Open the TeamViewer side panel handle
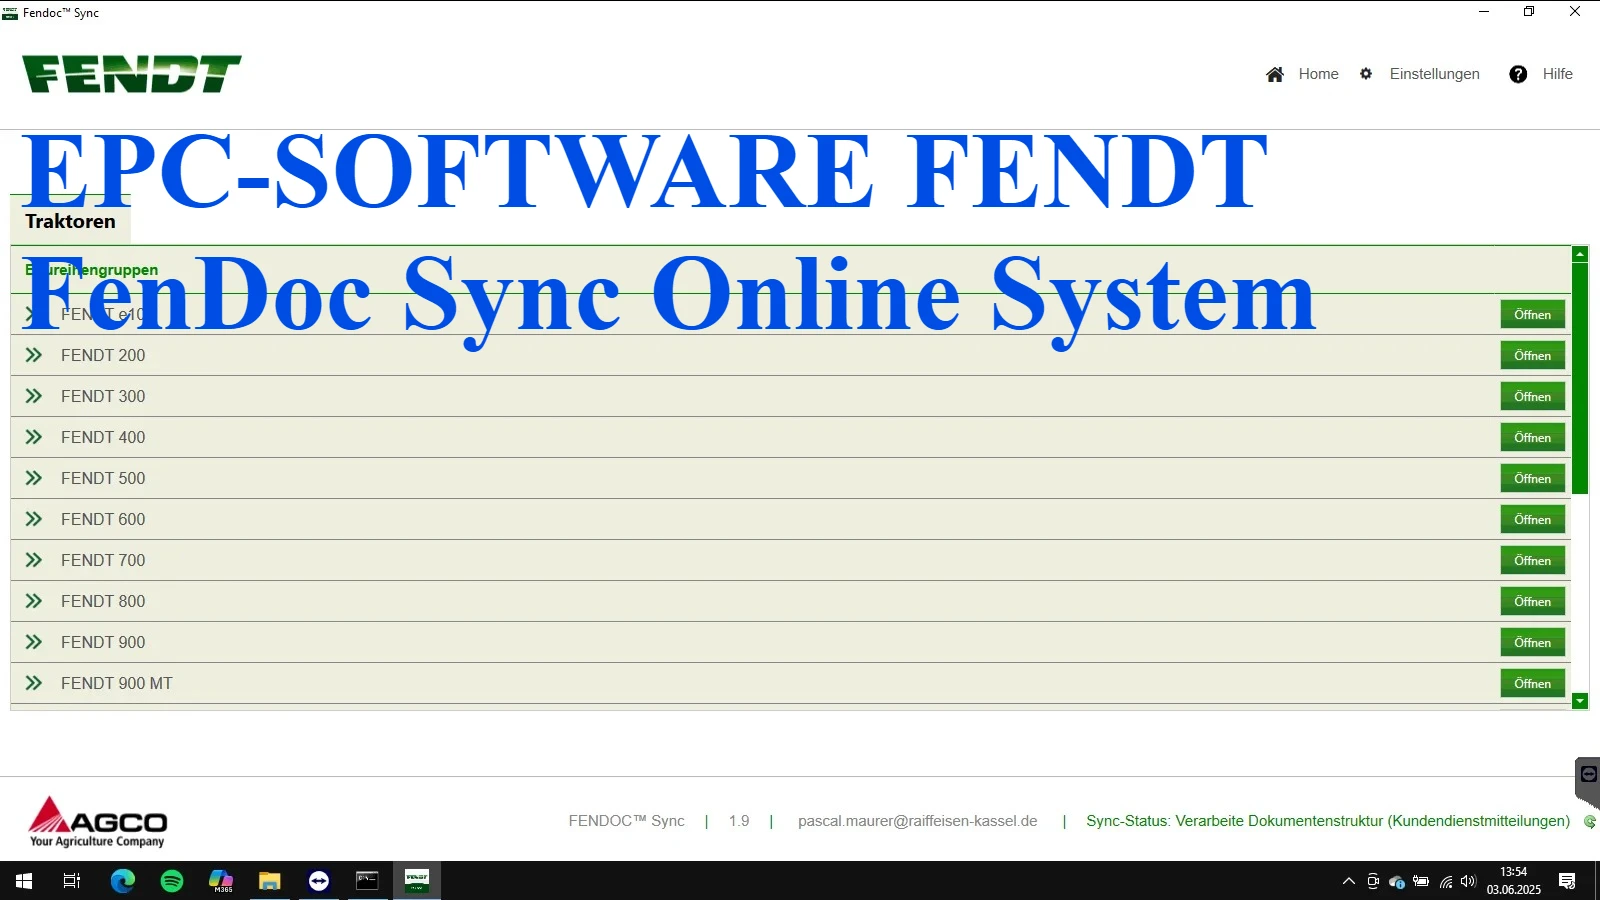The width and height of the screenshot is (1600, 900). tap(1588, 781)
